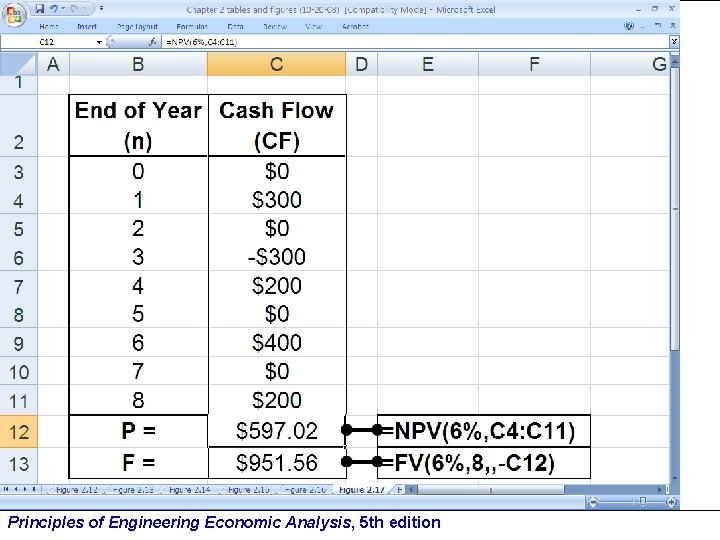Close the workbook window in ribbon row
Screen dimensions: 720x540
click(673, 26)
